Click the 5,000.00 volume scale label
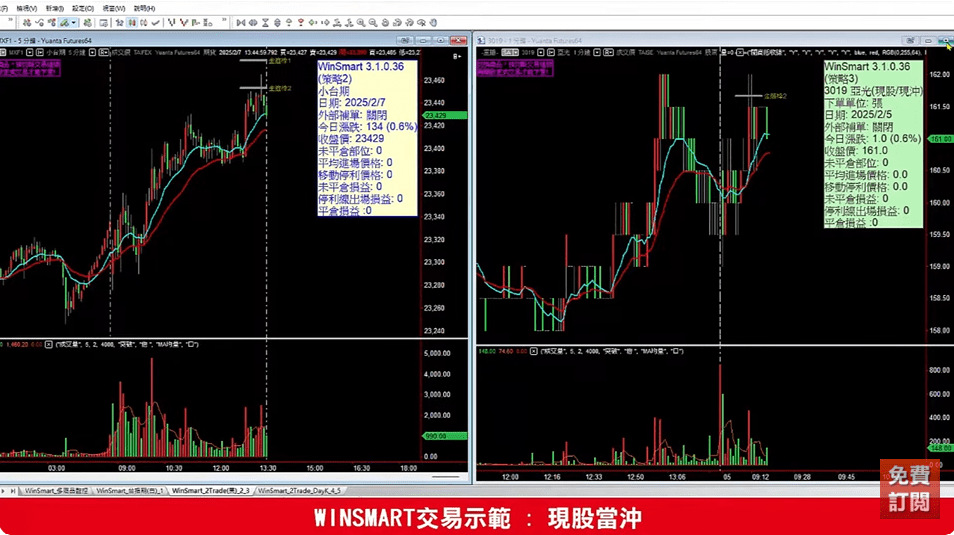The image size is (954, 535). pos(437,353)
